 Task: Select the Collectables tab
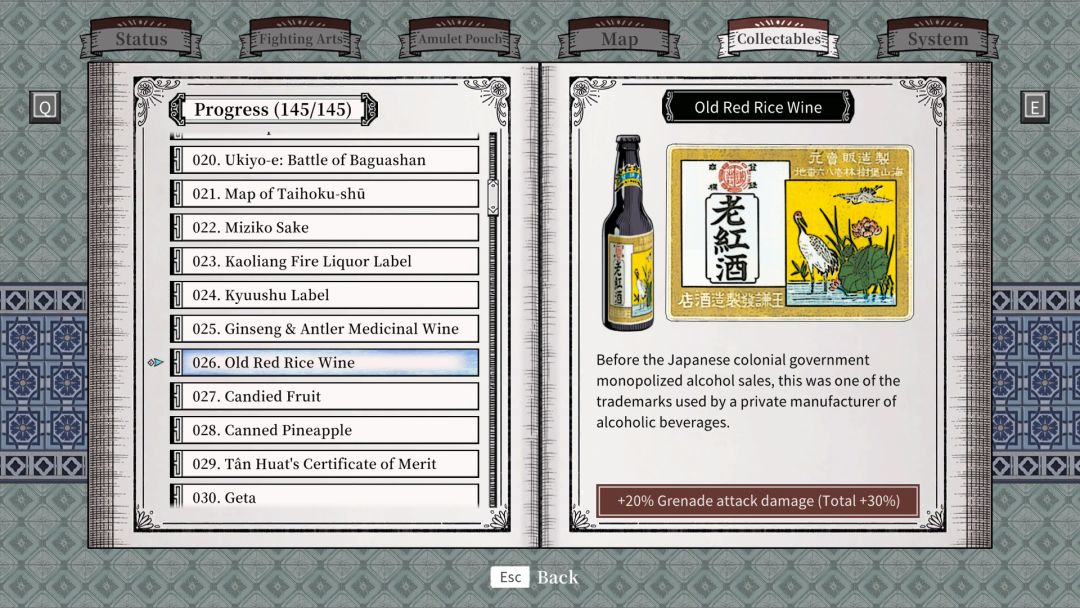click(778, 39)
